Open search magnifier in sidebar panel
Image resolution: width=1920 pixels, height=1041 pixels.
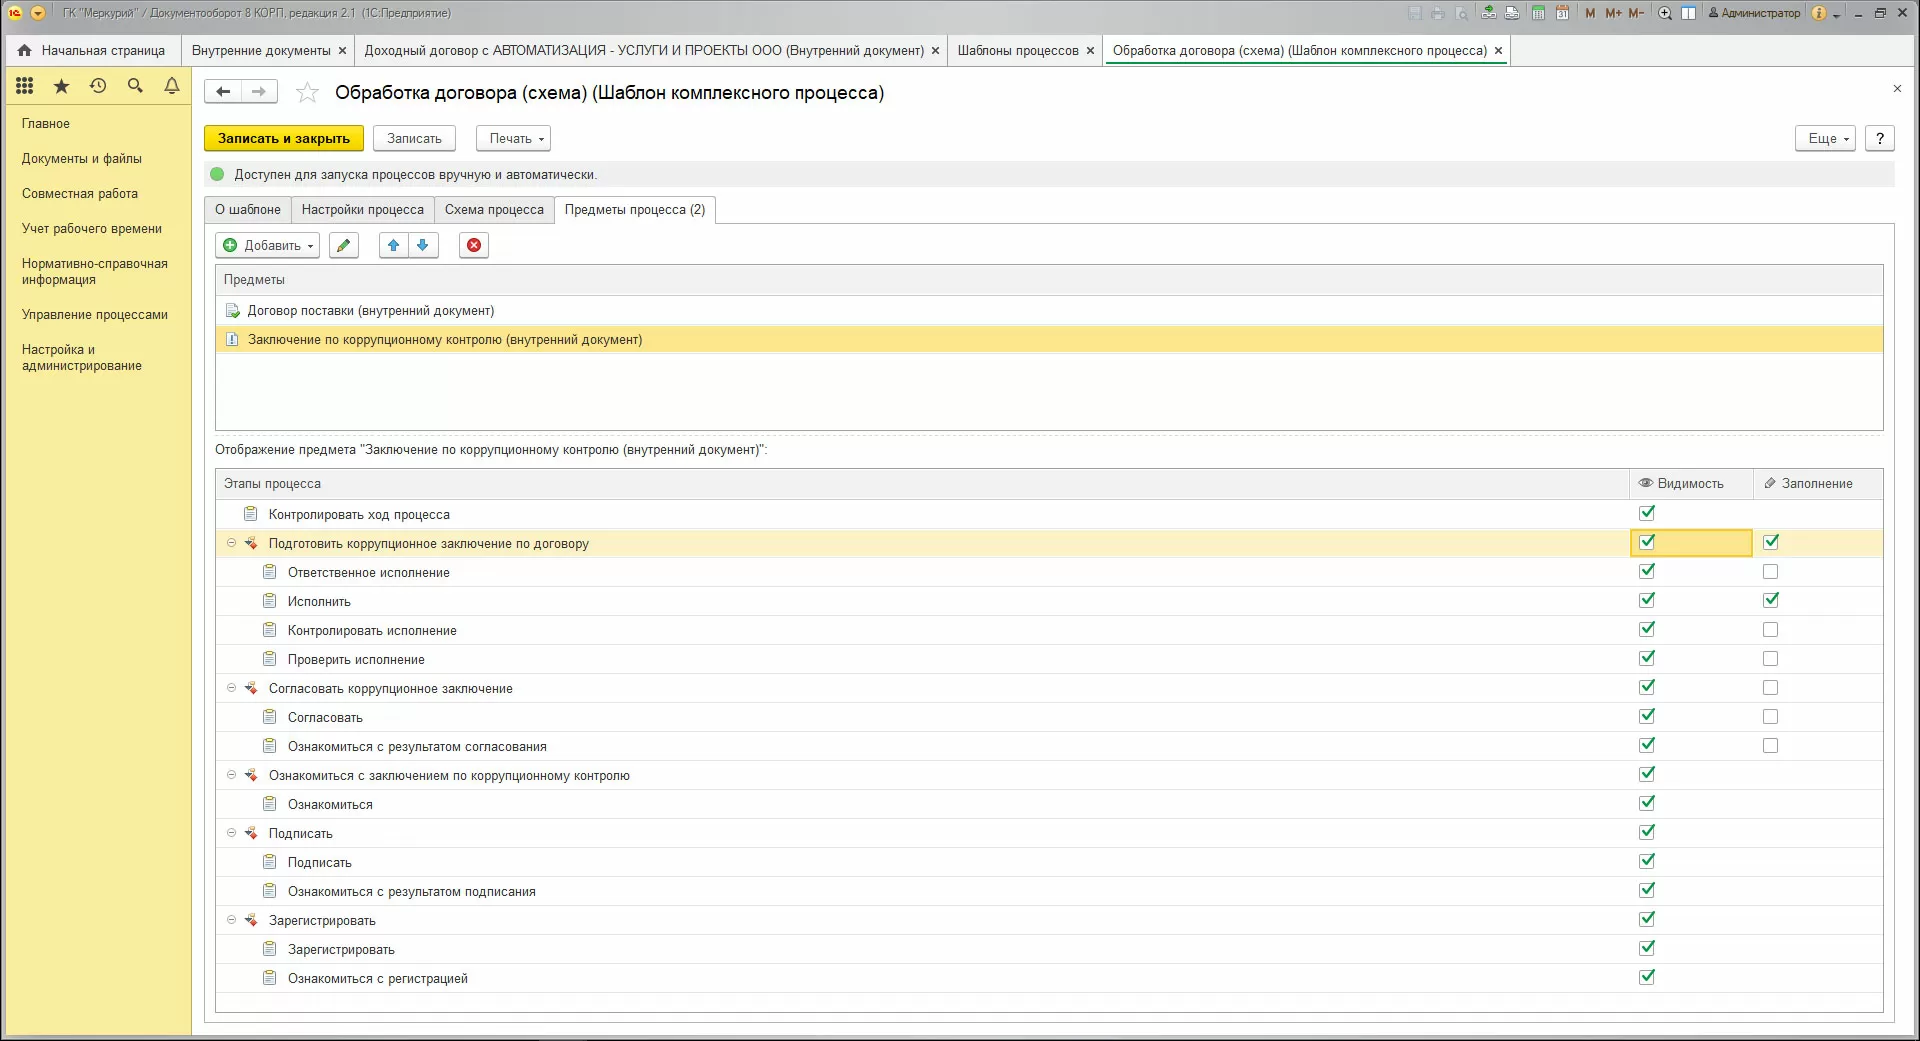[x=135, y=86]
